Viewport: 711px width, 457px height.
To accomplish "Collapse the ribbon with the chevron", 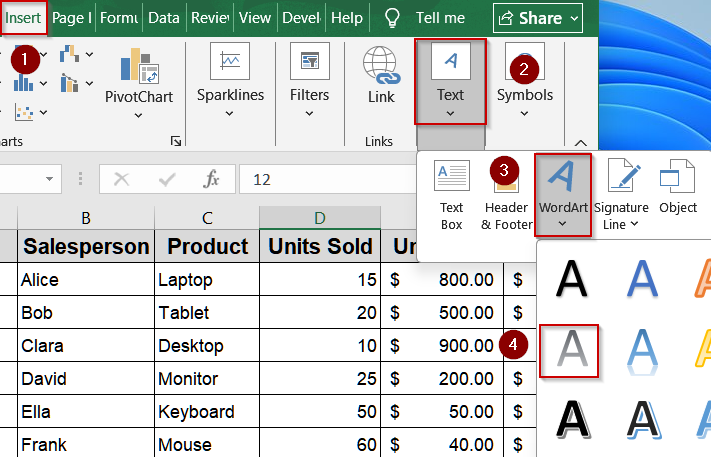I will coord(580,143).
